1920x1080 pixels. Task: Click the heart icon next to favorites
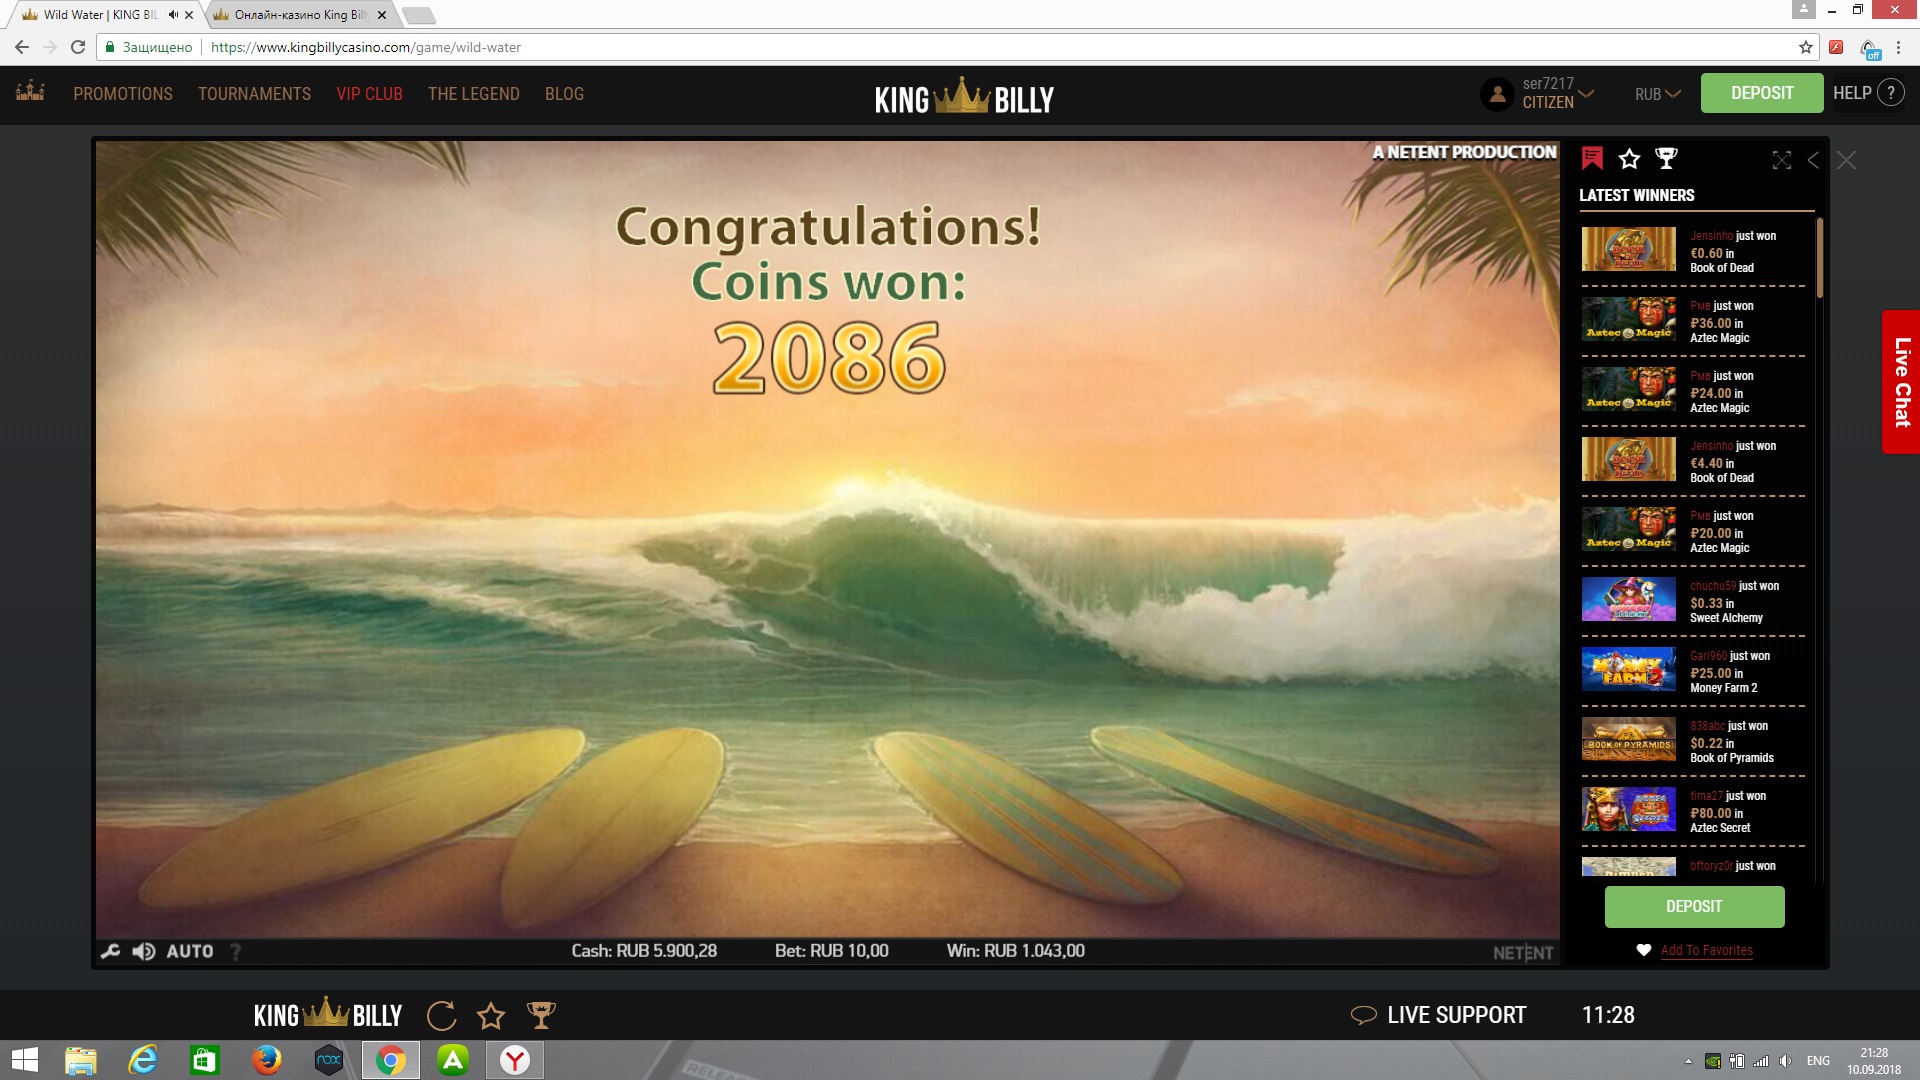click(x=1643, y=950)
